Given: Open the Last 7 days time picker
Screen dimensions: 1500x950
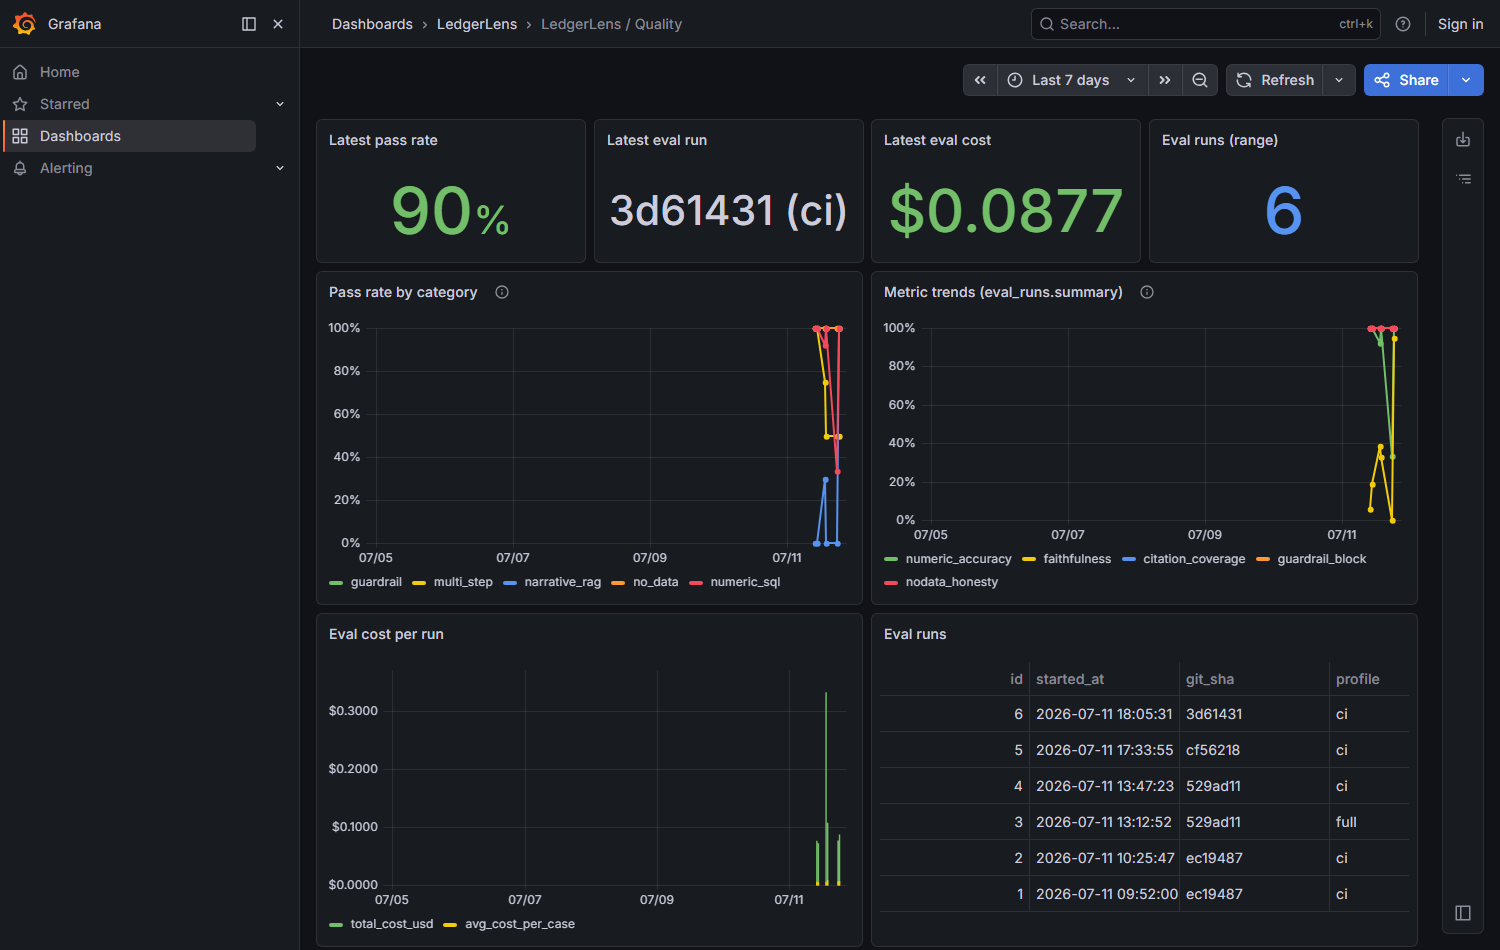Looking at the screenshot, I should pos(1071,80).
